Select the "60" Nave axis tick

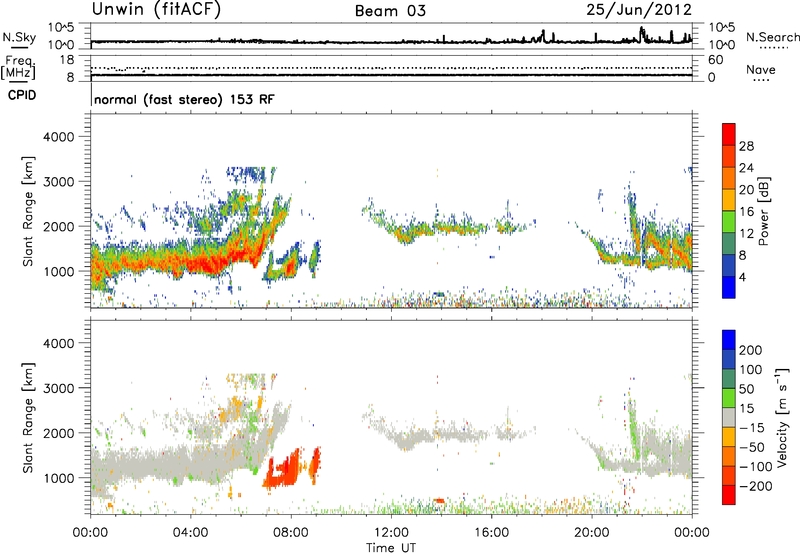click(715, 60)
